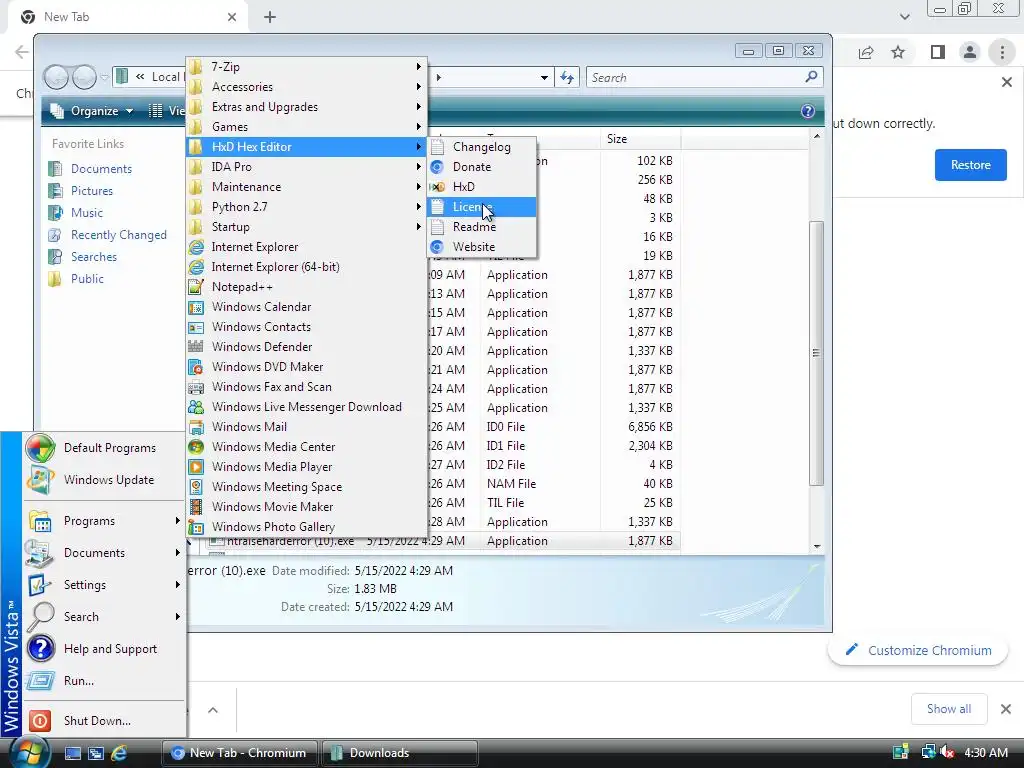Open the Organize dropdown menu

pos(92,111)
